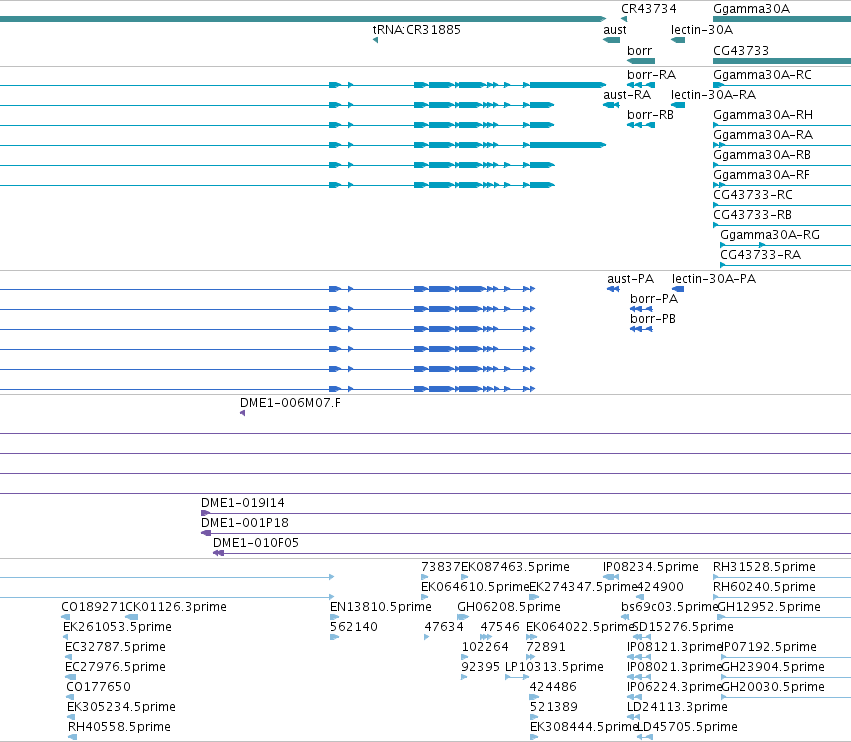Click the DME1-019I14 clone label
This screenshot has width=851, height=742.
tap(243, 503)
